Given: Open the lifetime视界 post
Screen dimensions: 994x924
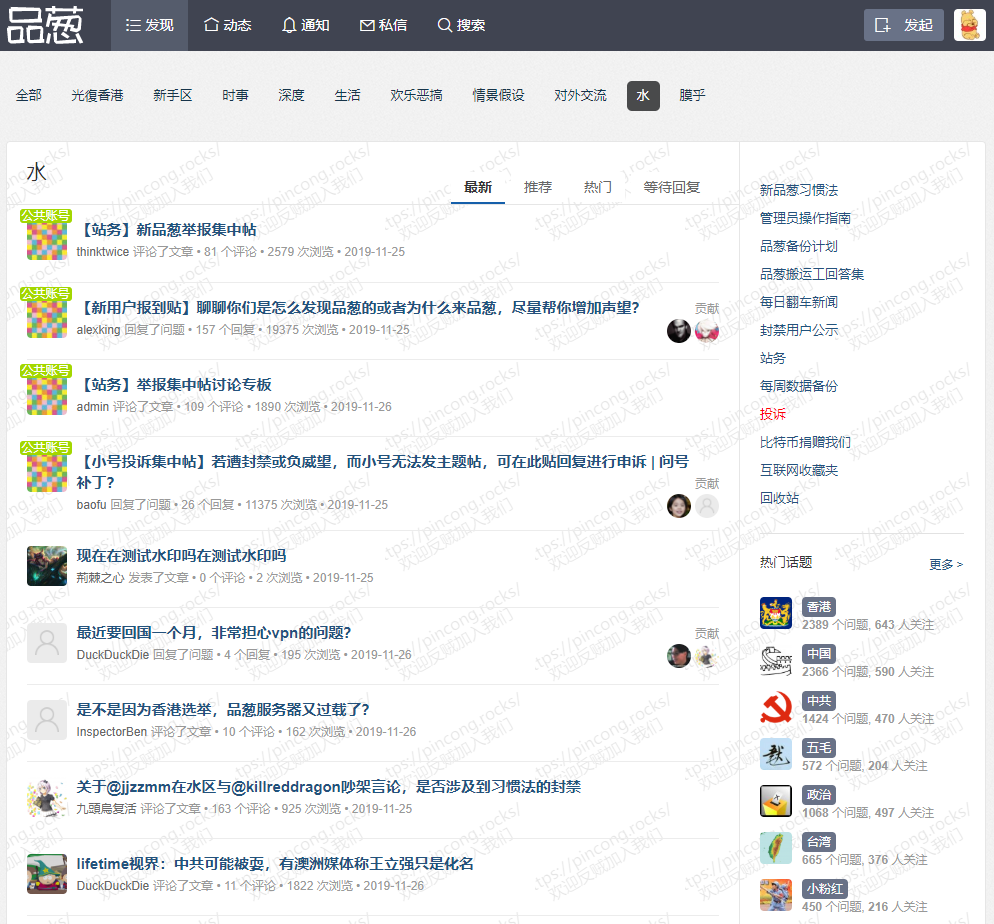Looking at the screenshot, I should pyautogui.click(x=275, y=864).
